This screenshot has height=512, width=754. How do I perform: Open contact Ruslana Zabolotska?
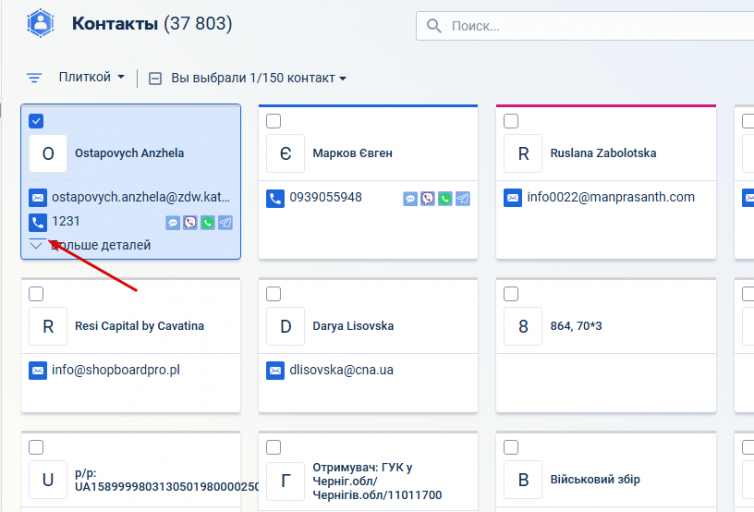pos(603,153)
